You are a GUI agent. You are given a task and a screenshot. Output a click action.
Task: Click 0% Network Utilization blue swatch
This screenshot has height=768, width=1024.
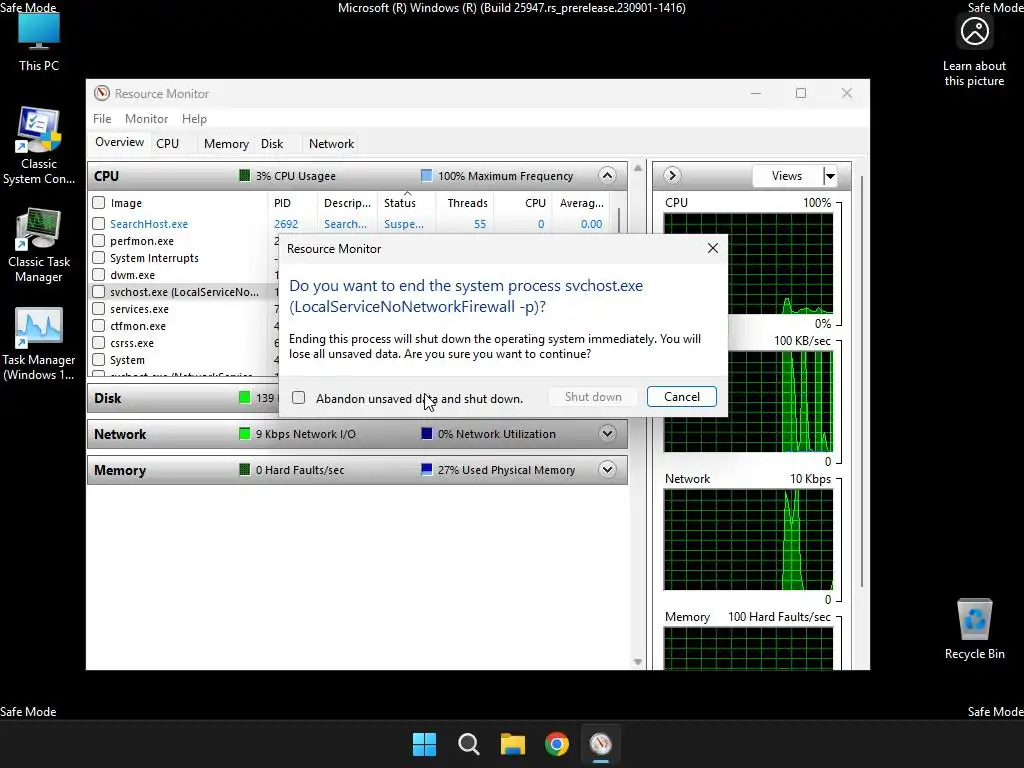426,433
